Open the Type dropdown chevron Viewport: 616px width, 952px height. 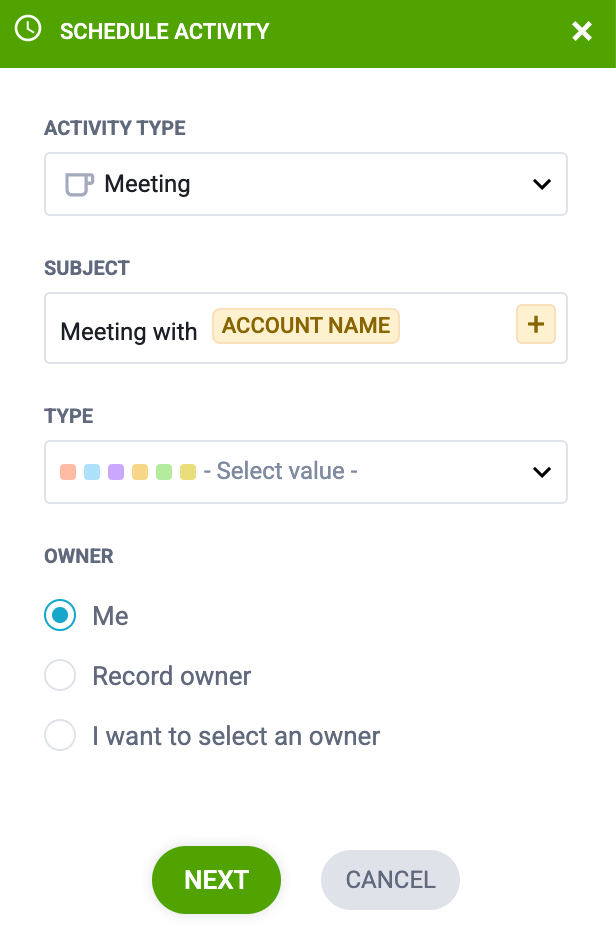click(541, 472)
